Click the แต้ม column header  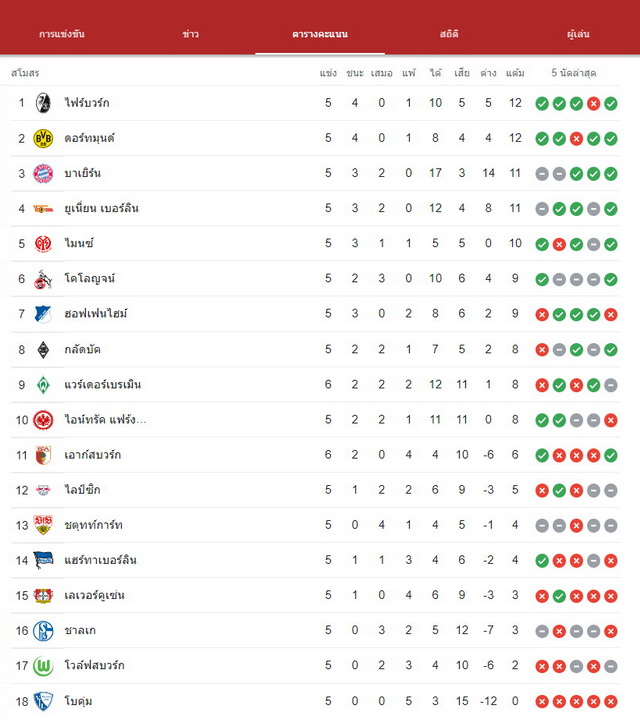(x=515, y=73)
